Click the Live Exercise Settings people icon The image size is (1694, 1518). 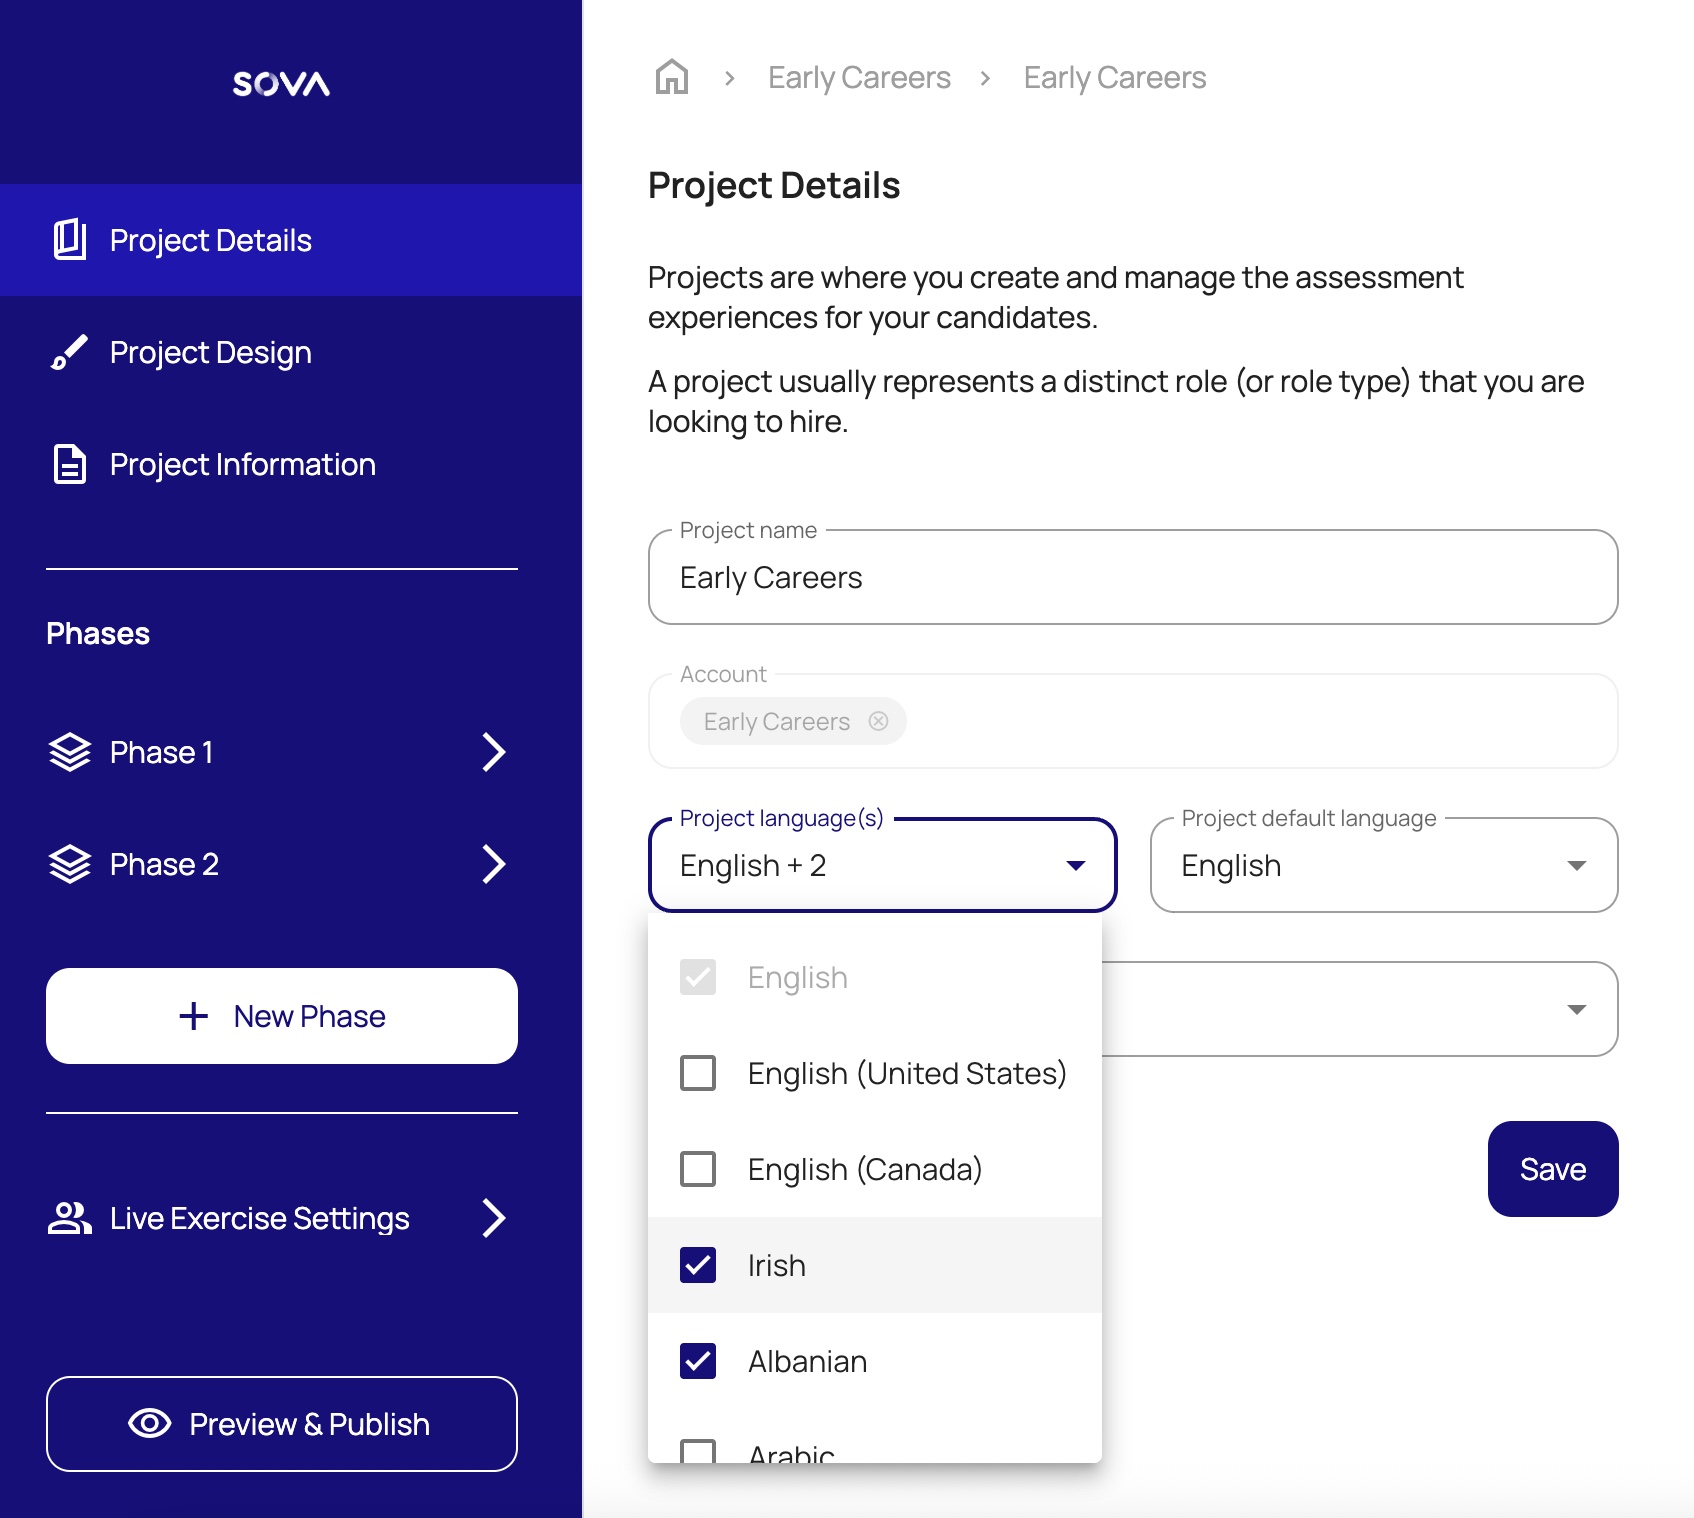click(x=69, y=1218)
